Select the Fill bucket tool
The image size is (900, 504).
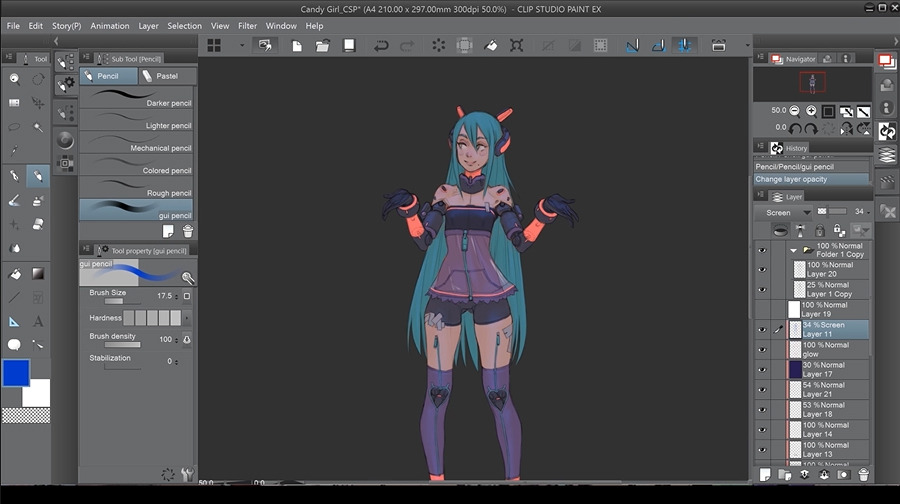(14, 274)
